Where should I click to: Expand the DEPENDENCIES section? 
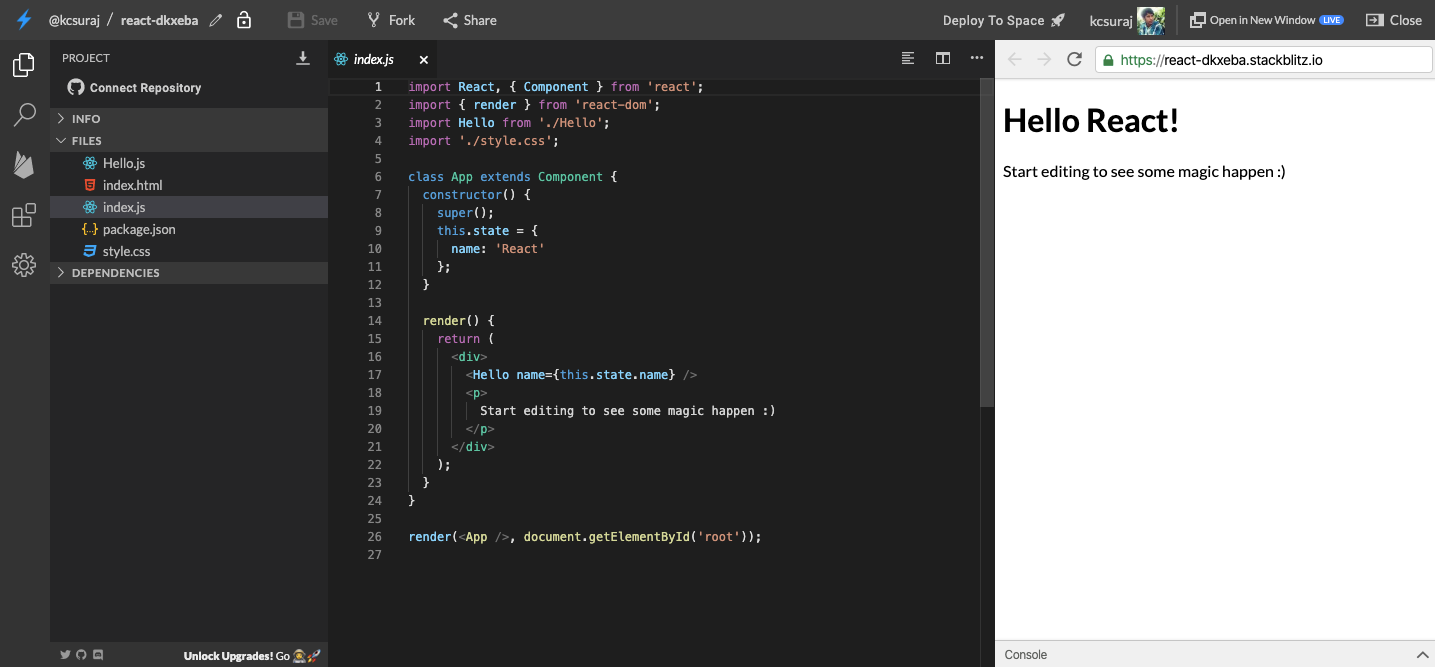pos(189,273)
